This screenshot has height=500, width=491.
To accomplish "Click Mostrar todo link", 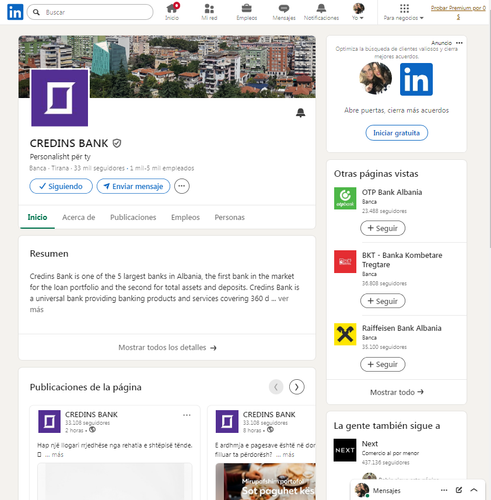I will coord(397,392).
